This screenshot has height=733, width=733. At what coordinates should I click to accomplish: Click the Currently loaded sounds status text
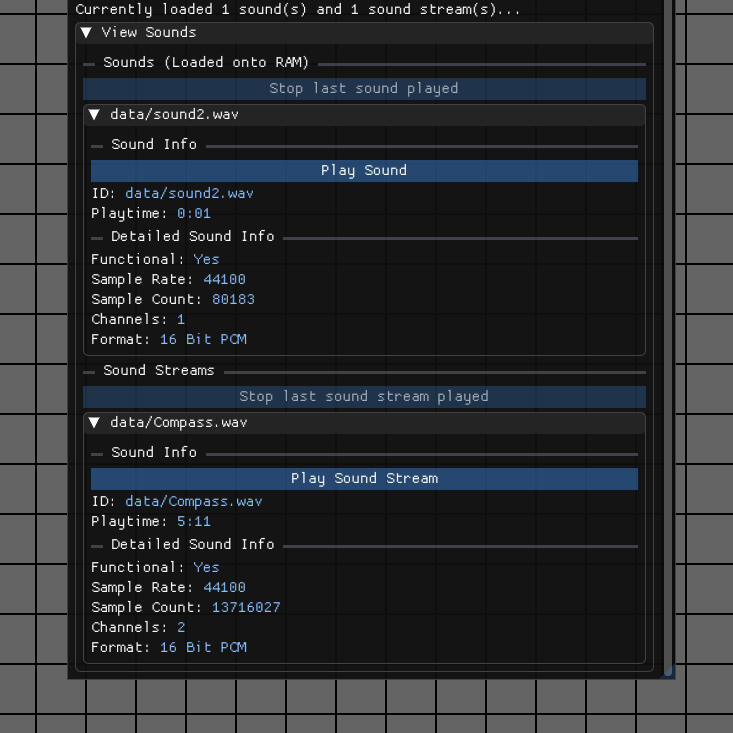tap(298, 10)
